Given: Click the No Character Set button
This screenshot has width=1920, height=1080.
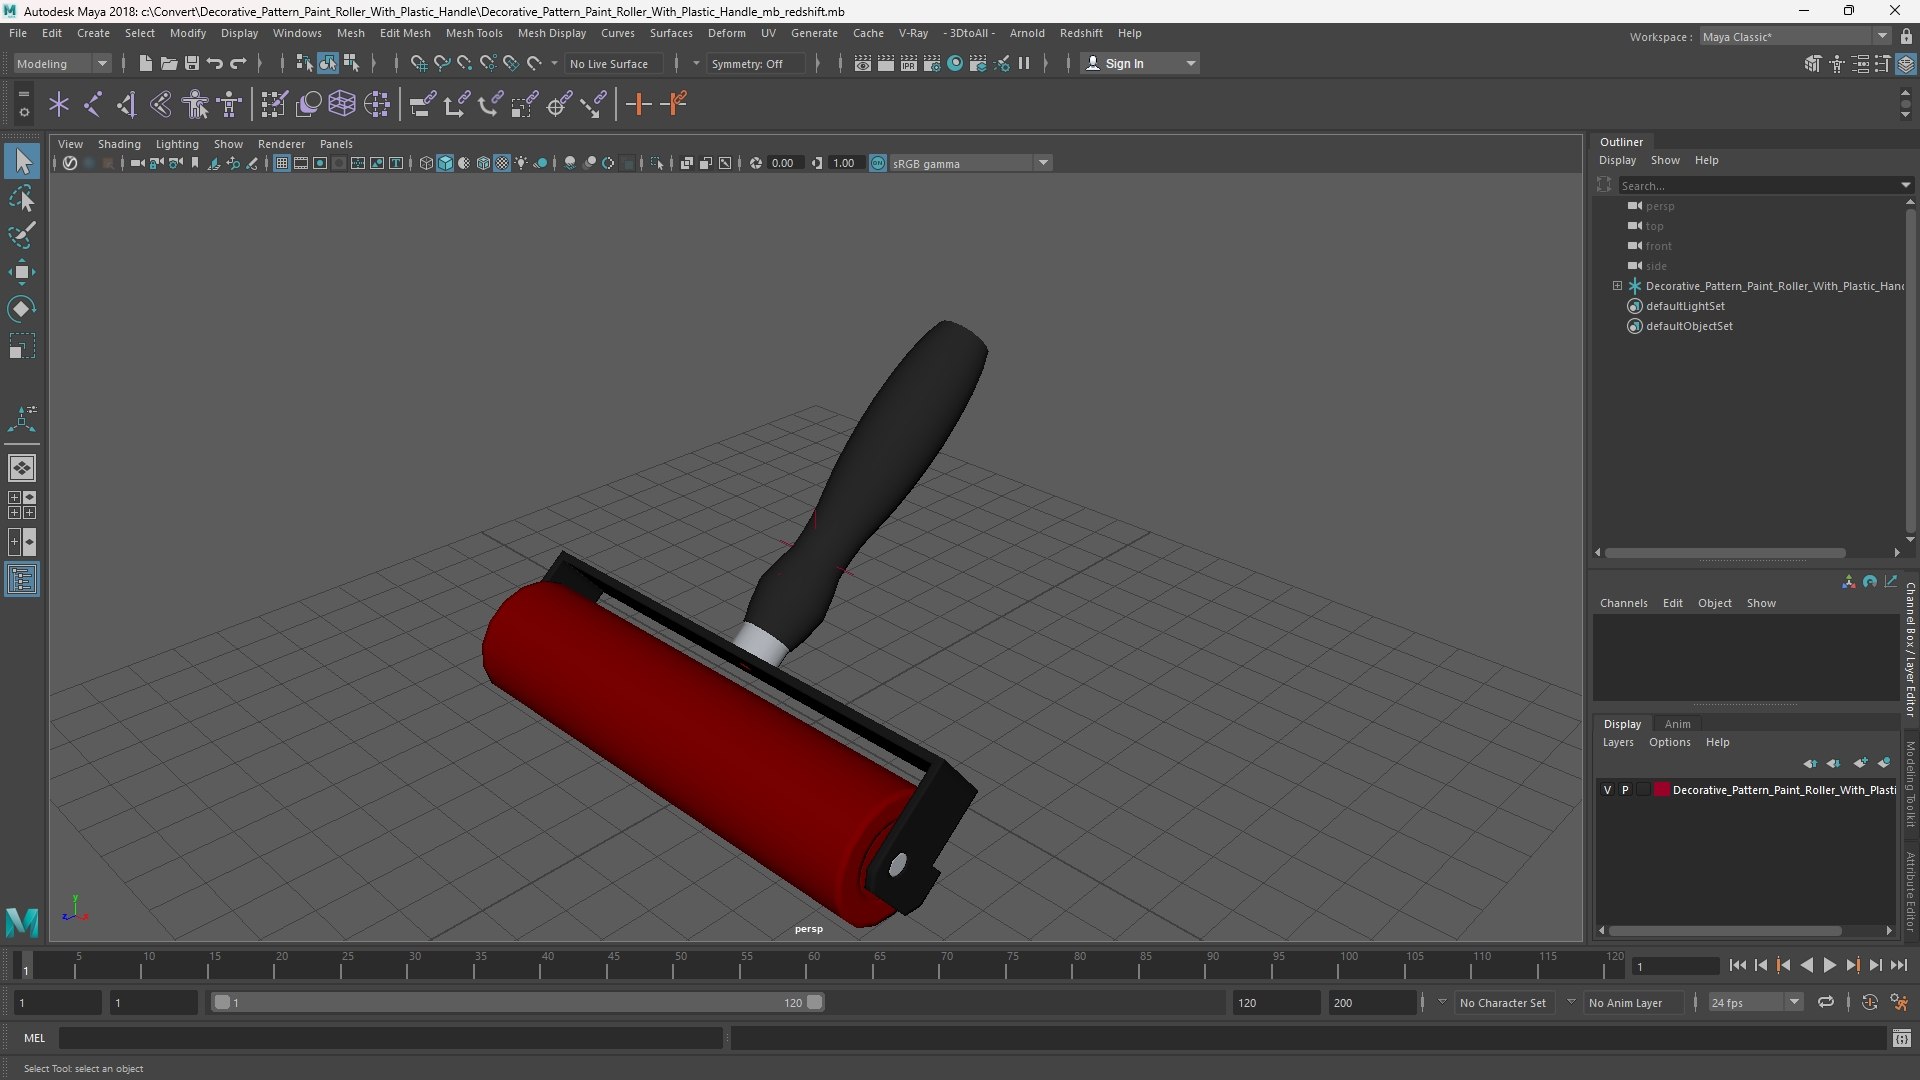Looking at the screenshot, I should pyautogui.click(x=1503, y=1002).
